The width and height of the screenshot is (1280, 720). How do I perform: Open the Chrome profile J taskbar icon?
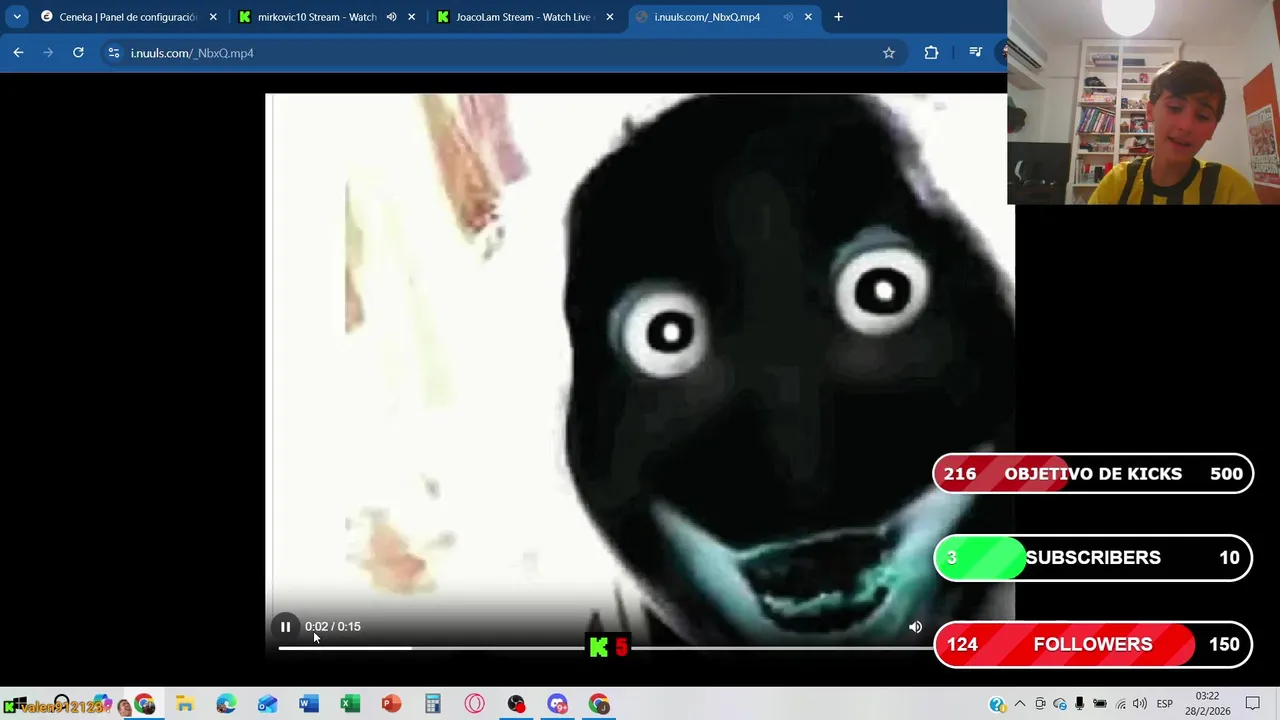599,704
